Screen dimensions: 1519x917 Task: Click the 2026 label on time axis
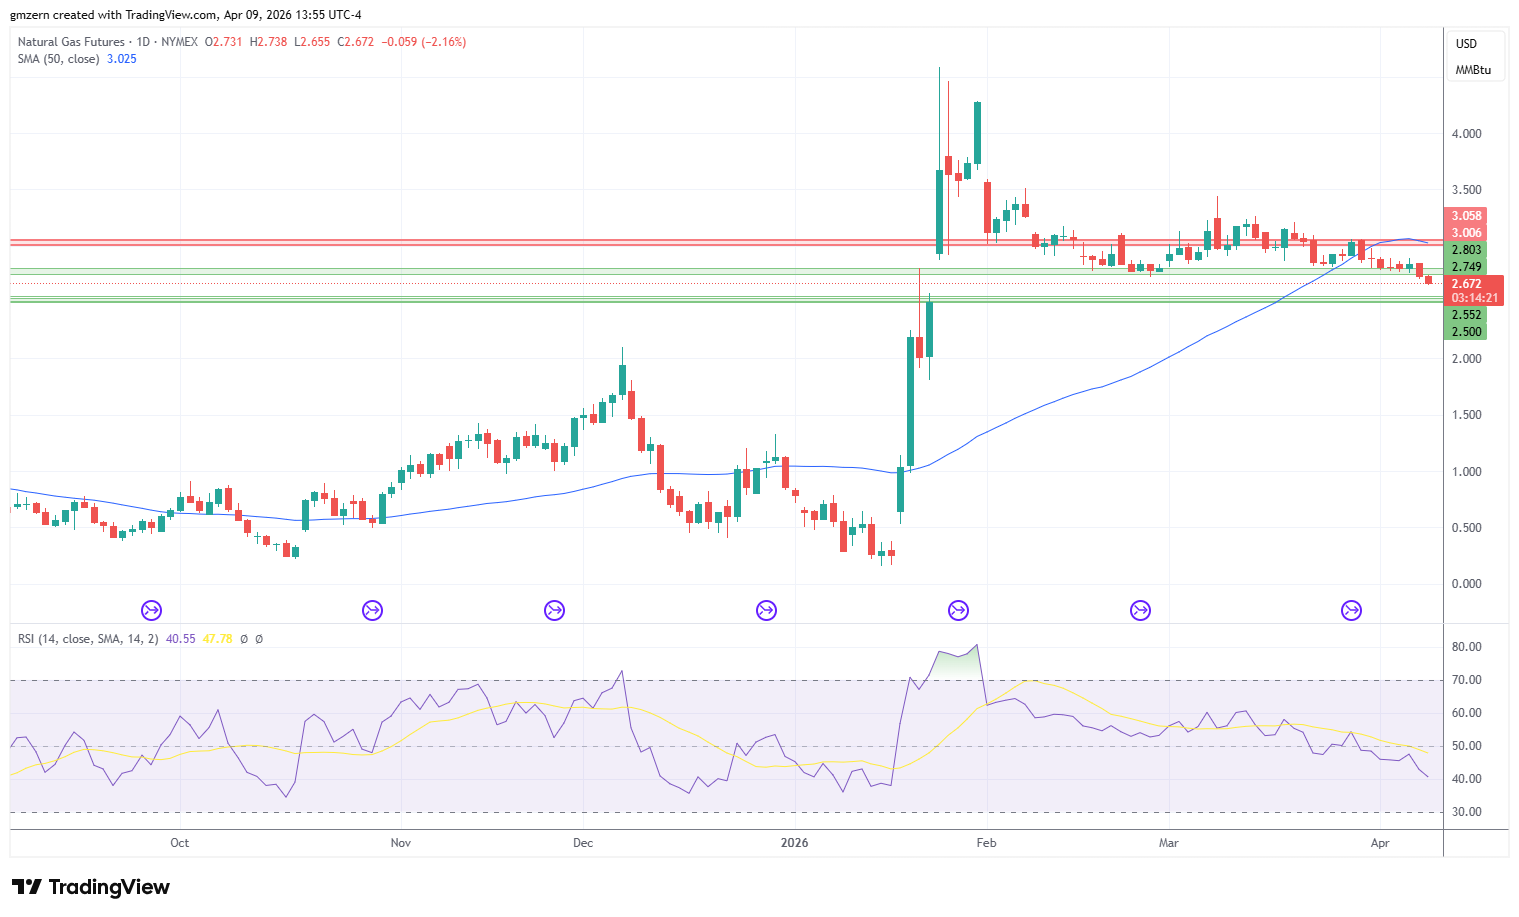(795, 843)
